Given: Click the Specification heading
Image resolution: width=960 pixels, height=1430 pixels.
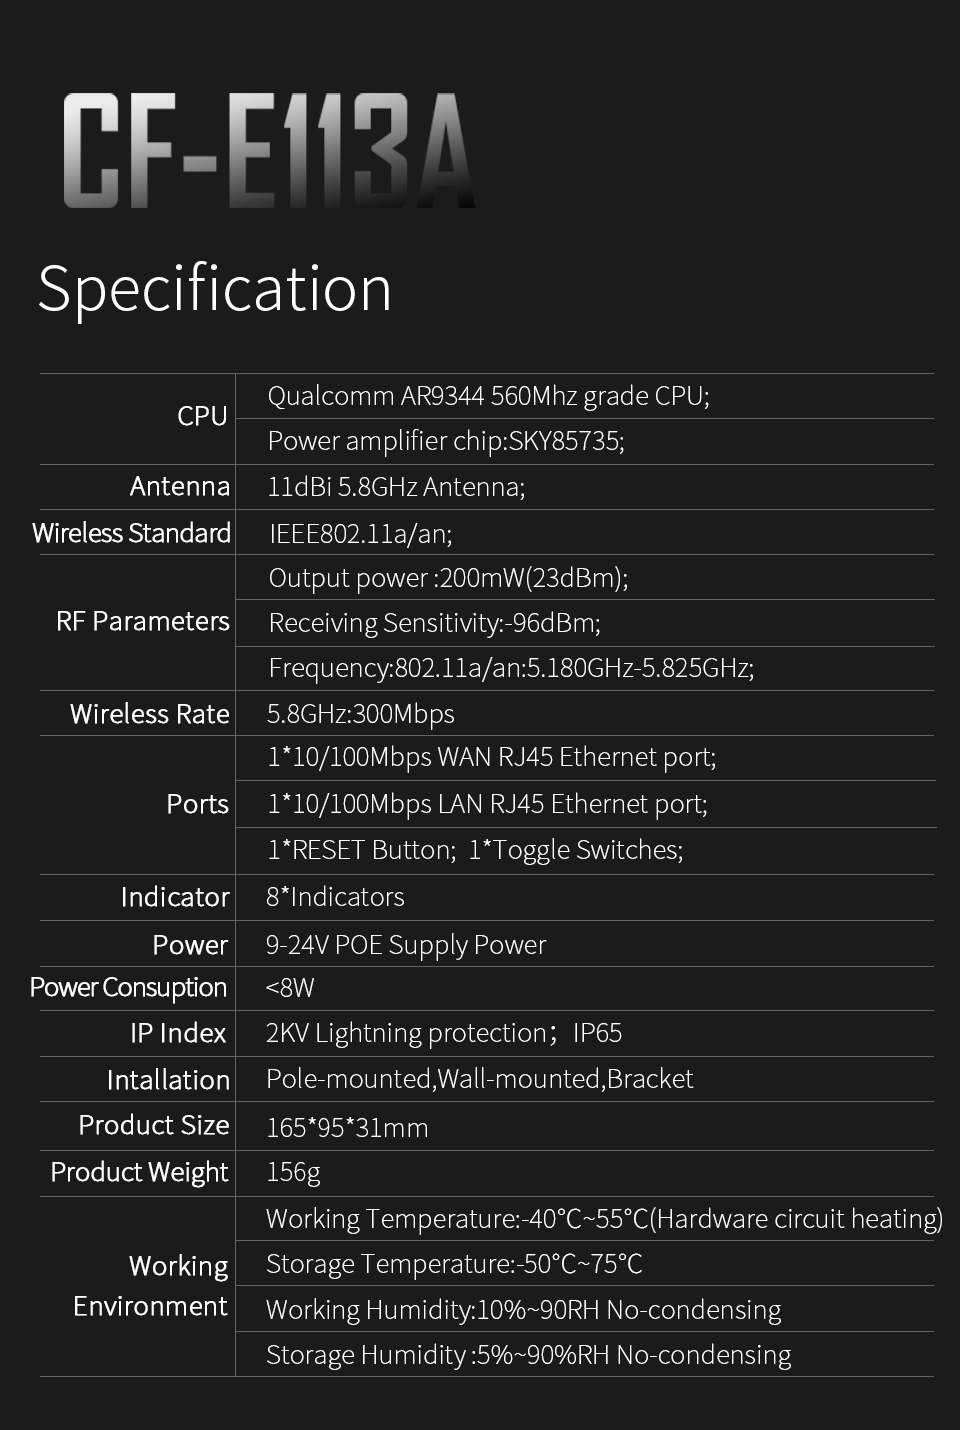Looking at the screenshot, I should (x=214, y=289).
